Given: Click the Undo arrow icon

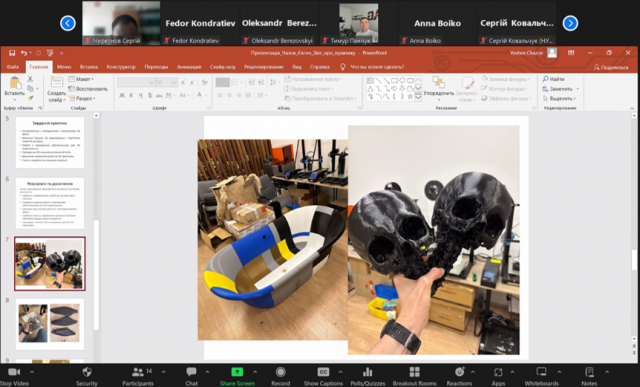Looking at the screenshot, I should click(24, 53).
